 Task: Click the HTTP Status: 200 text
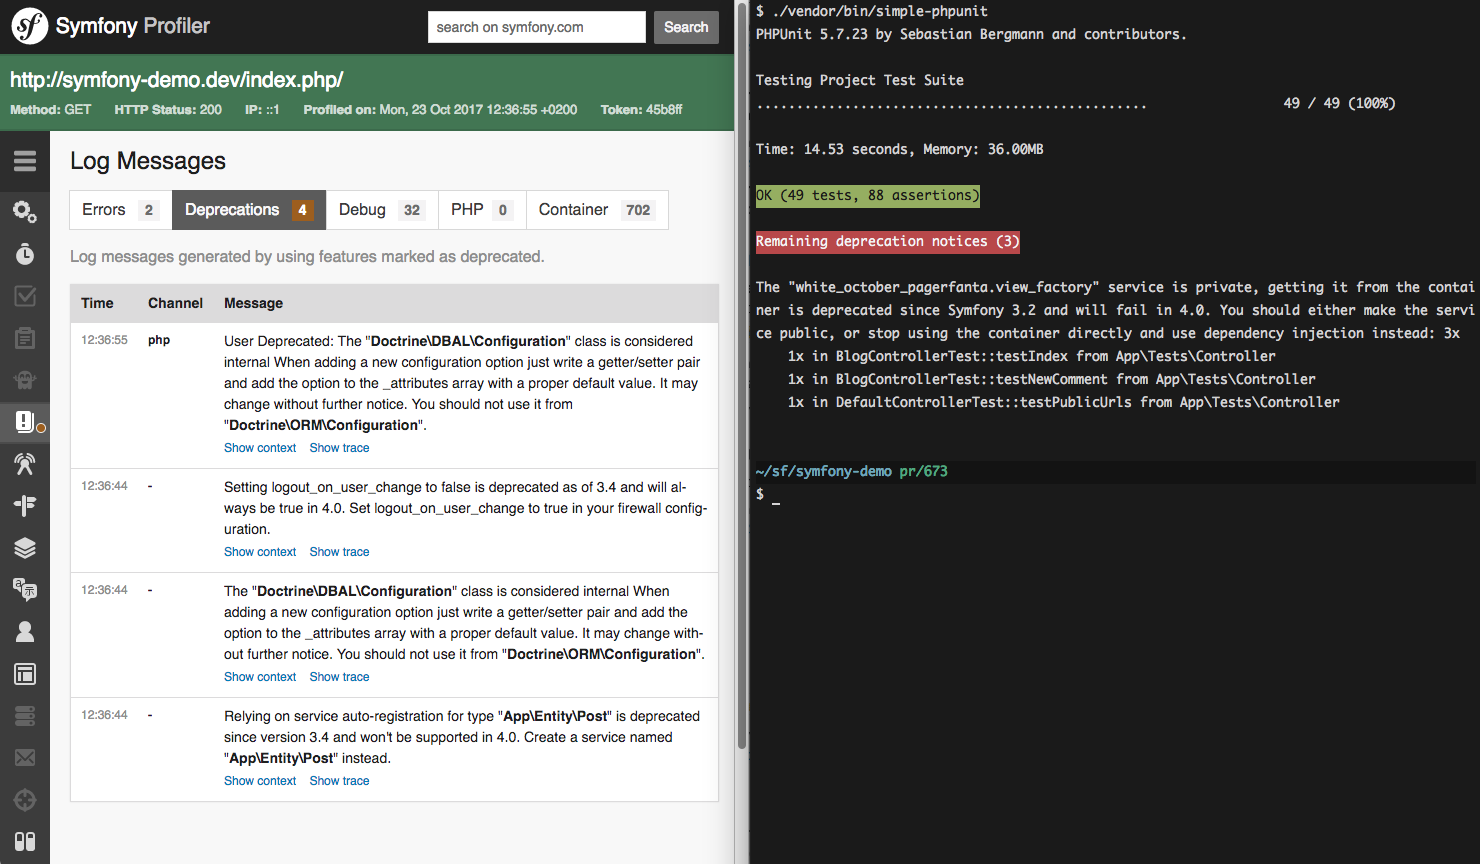click(168, 110)
